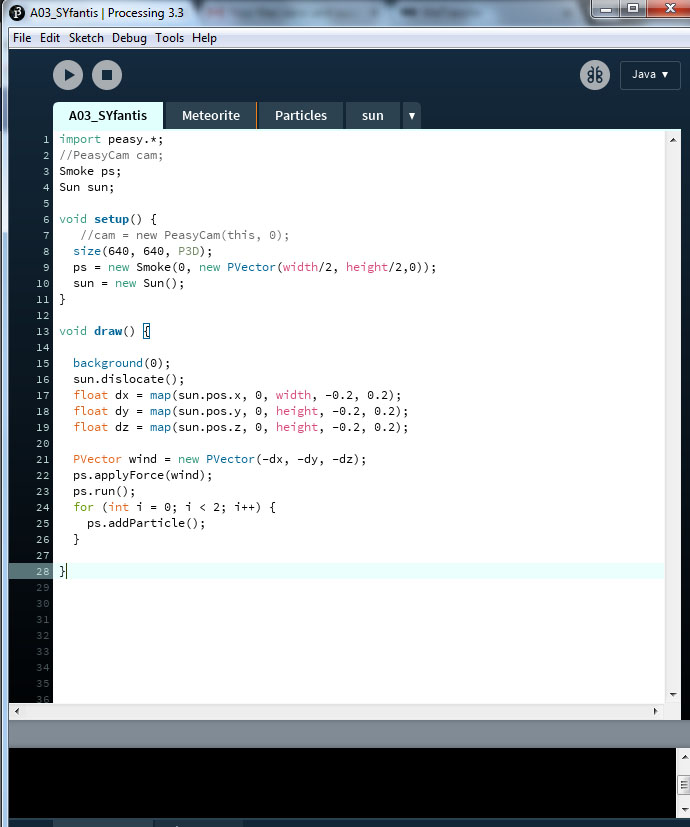The height and width of the screenshot is (827, 690).
Task: Place cursor on line 22 ps.applyForce(wind)
Action: pos(142,475)
